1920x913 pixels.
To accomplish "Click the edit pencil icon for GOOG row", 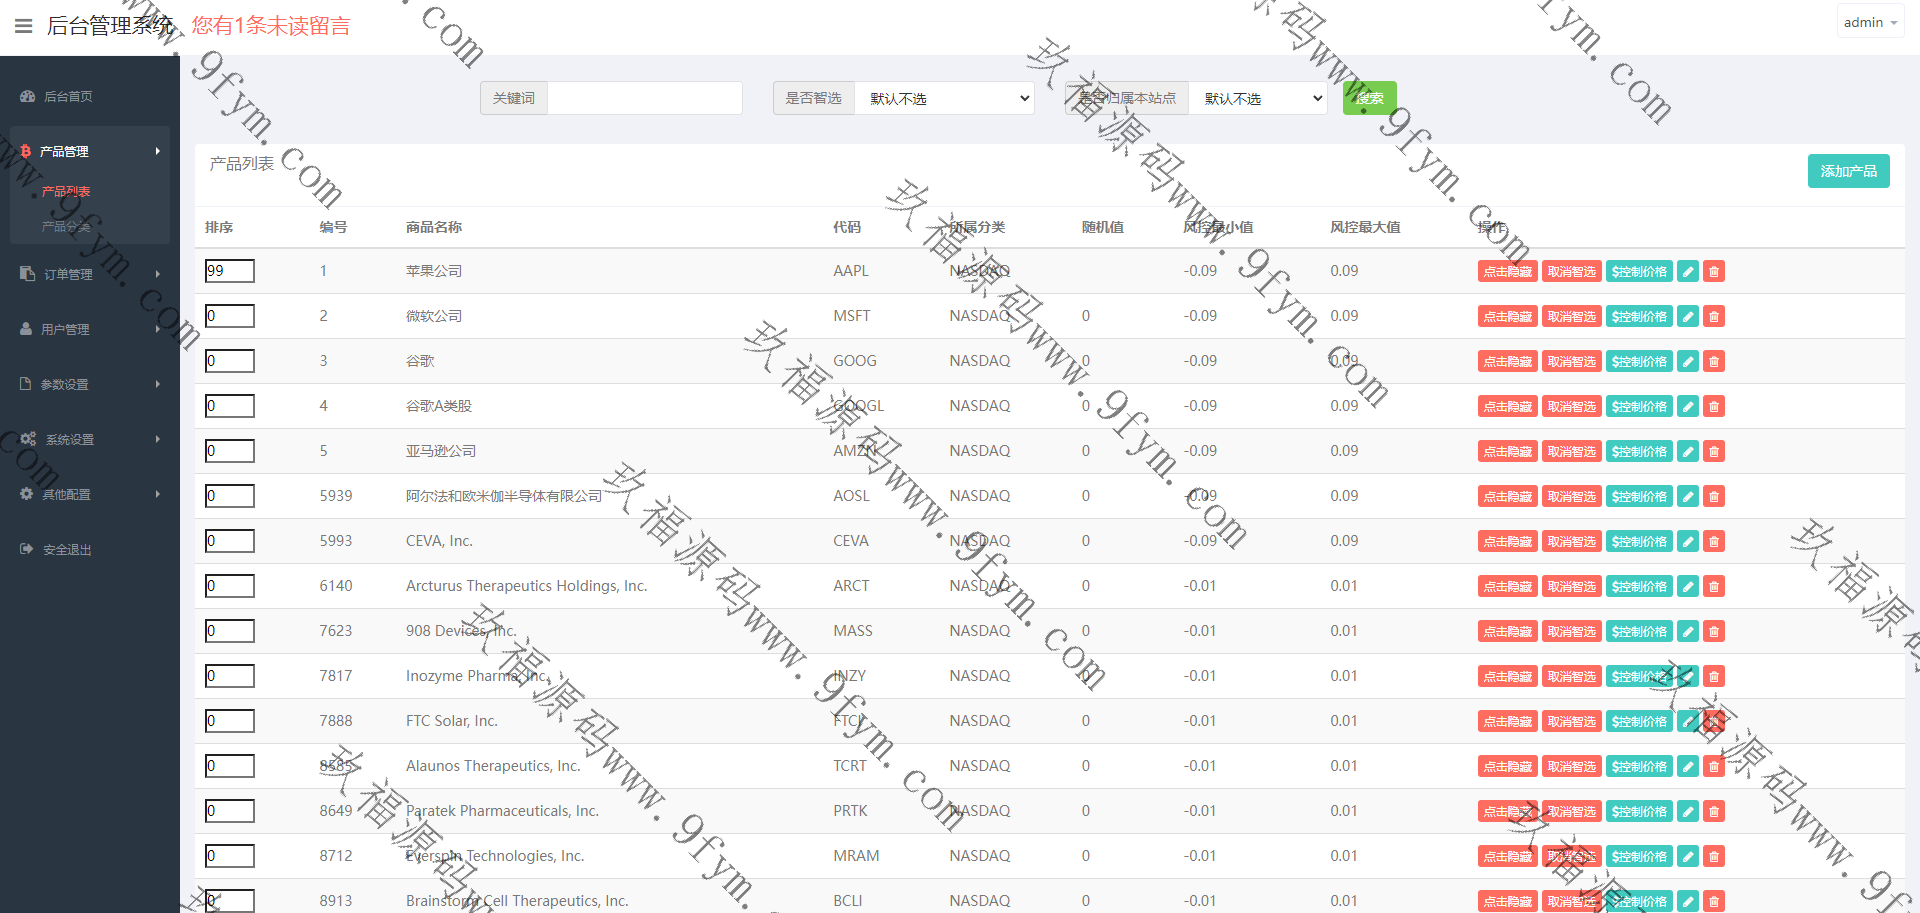I will tap(1688, 361).
